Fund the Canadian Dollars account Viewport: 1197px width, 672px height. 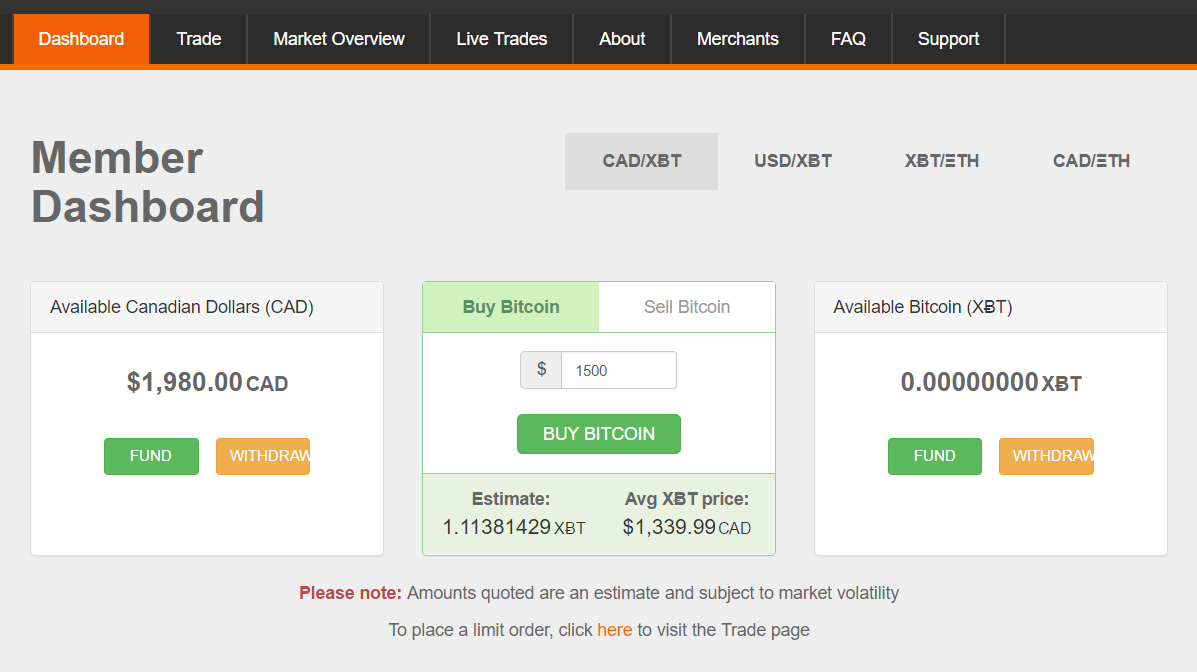point(151,456)
